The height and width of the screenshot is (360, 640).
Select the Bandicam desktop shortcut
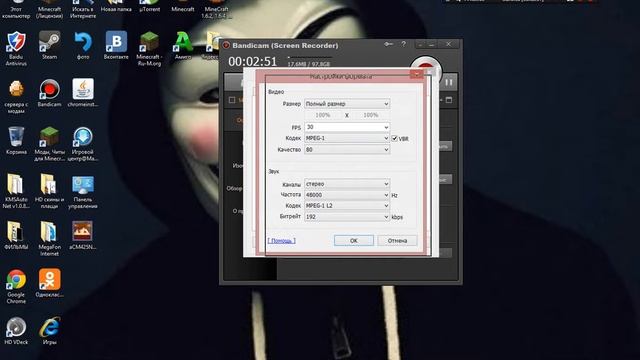point(49,93)
